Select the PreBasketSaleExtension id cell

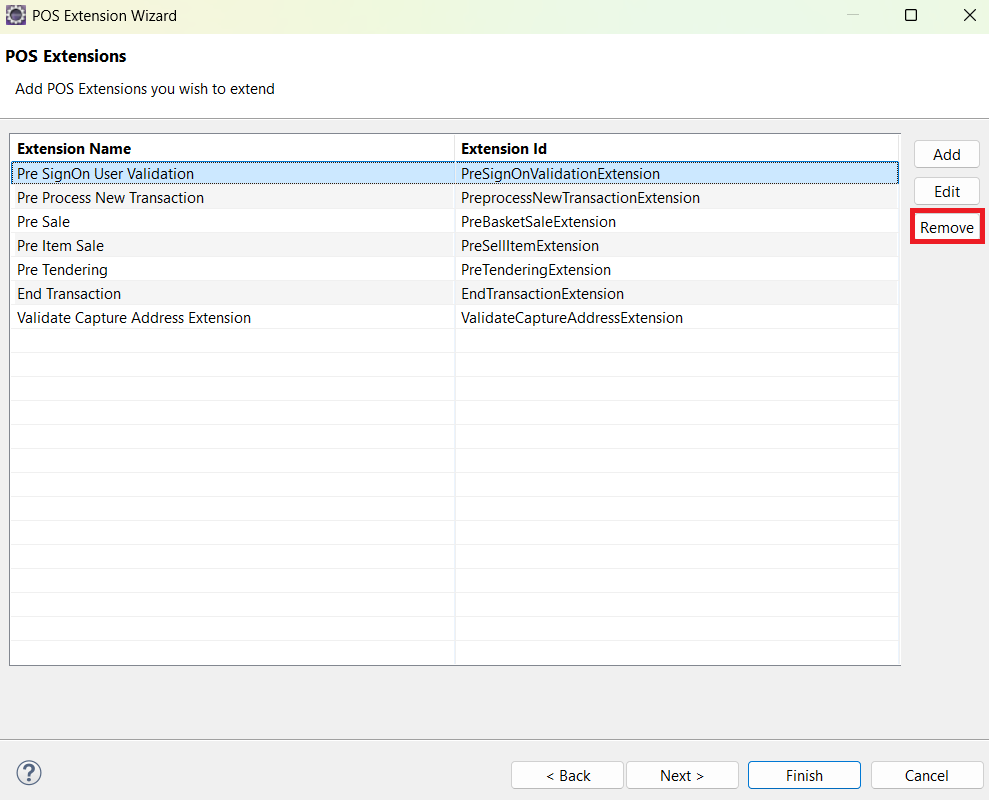tap(538, 221)
